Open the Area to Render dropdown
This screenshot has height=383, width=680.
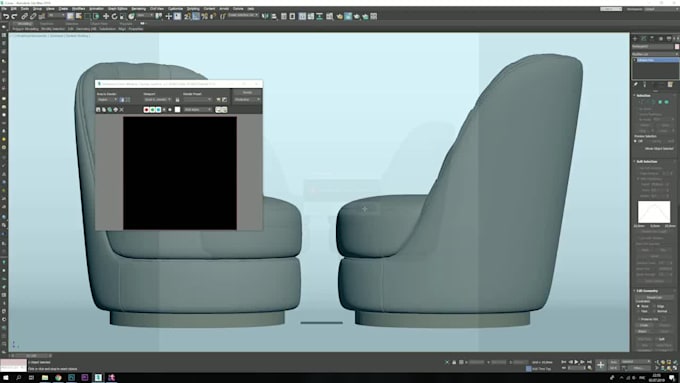pos(107,99)
